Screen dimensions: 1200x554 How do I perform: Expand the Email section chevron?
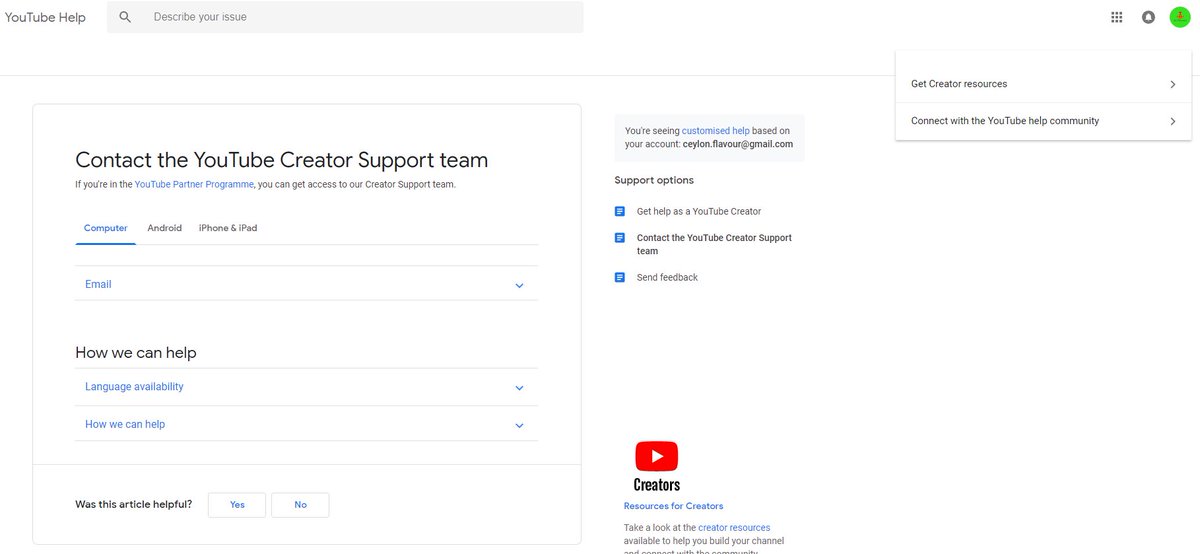click(519, 286)
